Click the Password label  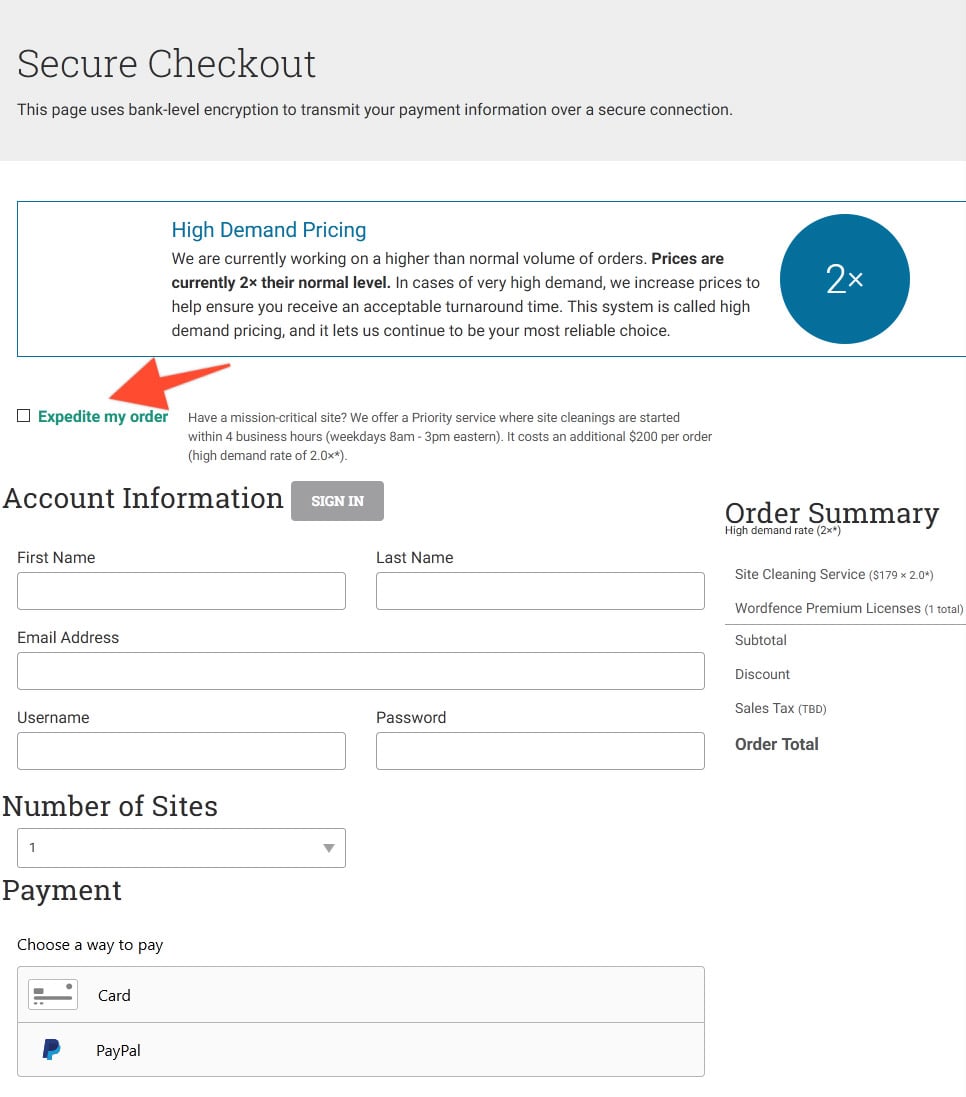411,717
